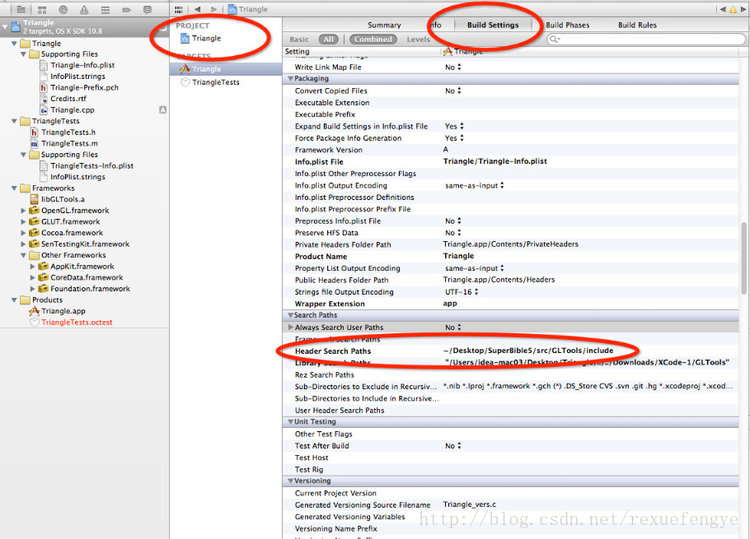
Task: Expand the OpenGL.framework item
Action: coord(23,210)
